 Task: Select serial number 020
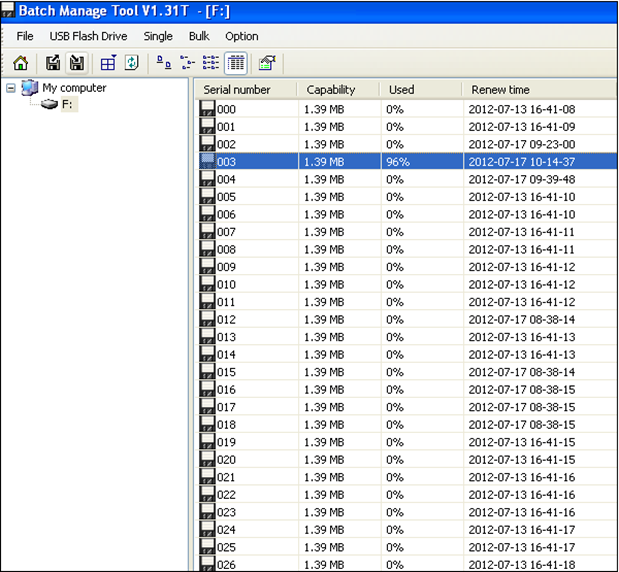point(226,459)
